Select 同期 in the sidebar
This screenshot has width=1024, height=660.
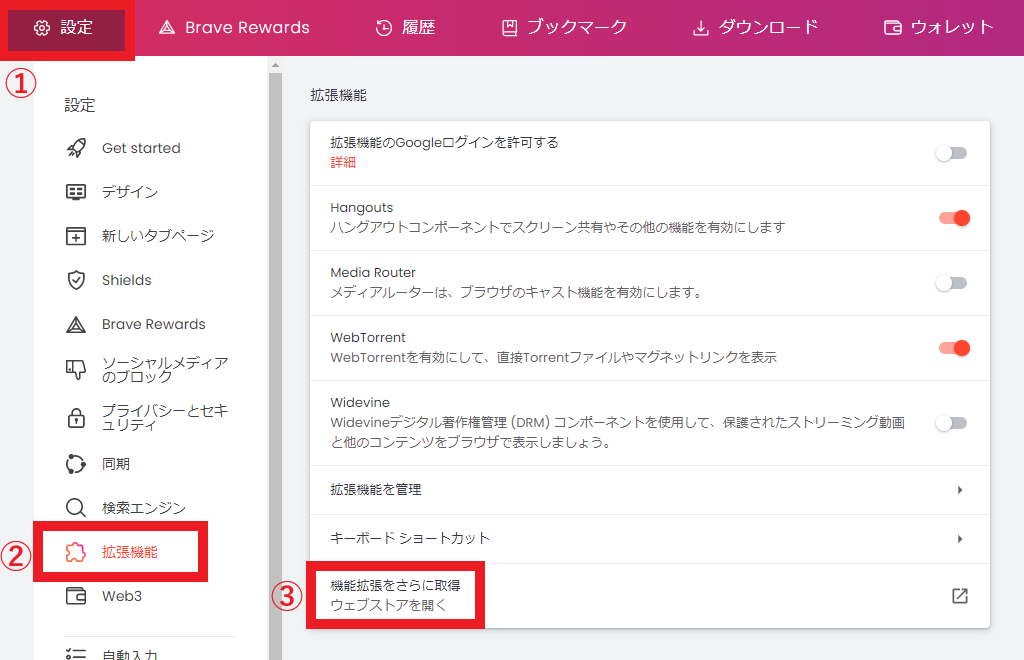(x=116, y=464)
